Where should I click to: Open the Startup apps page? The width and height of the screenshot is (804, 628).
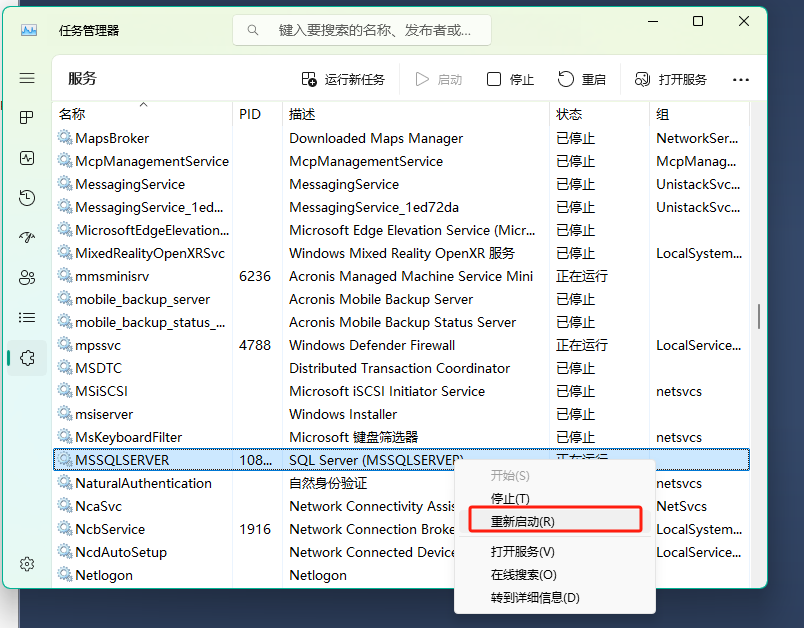26,237
